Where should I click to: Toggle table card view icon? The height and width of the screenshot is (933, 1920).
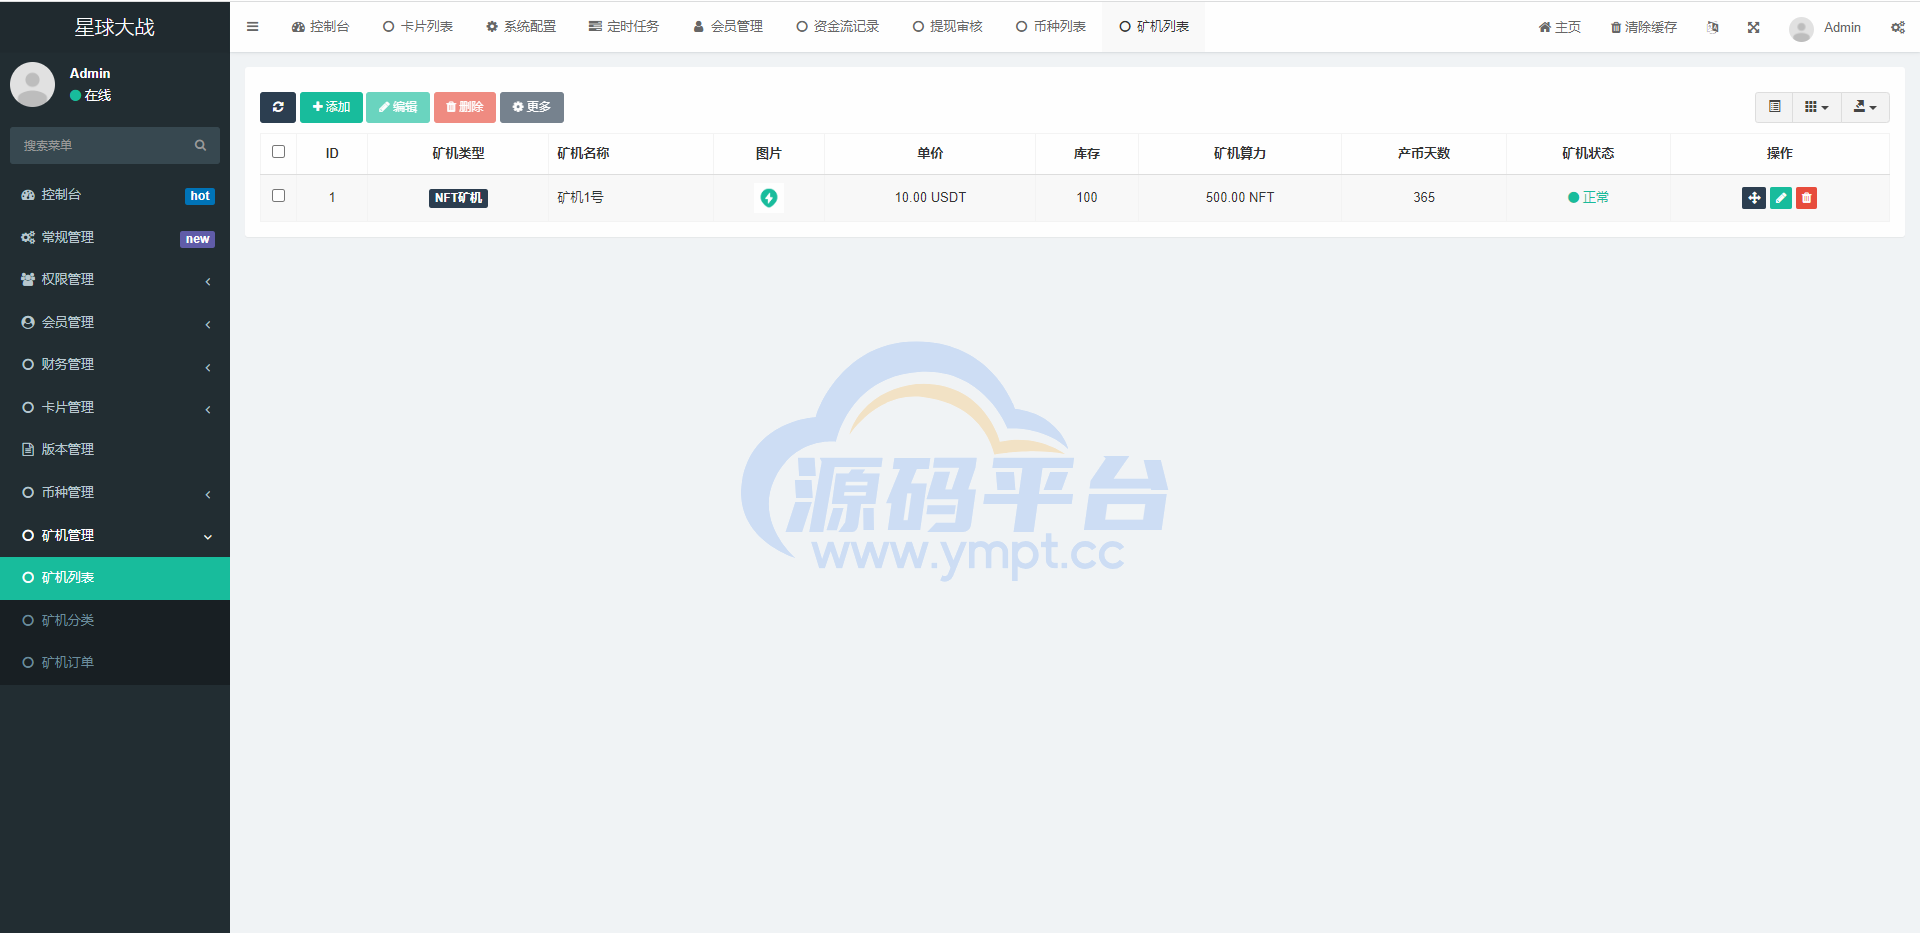[1775, 107]
